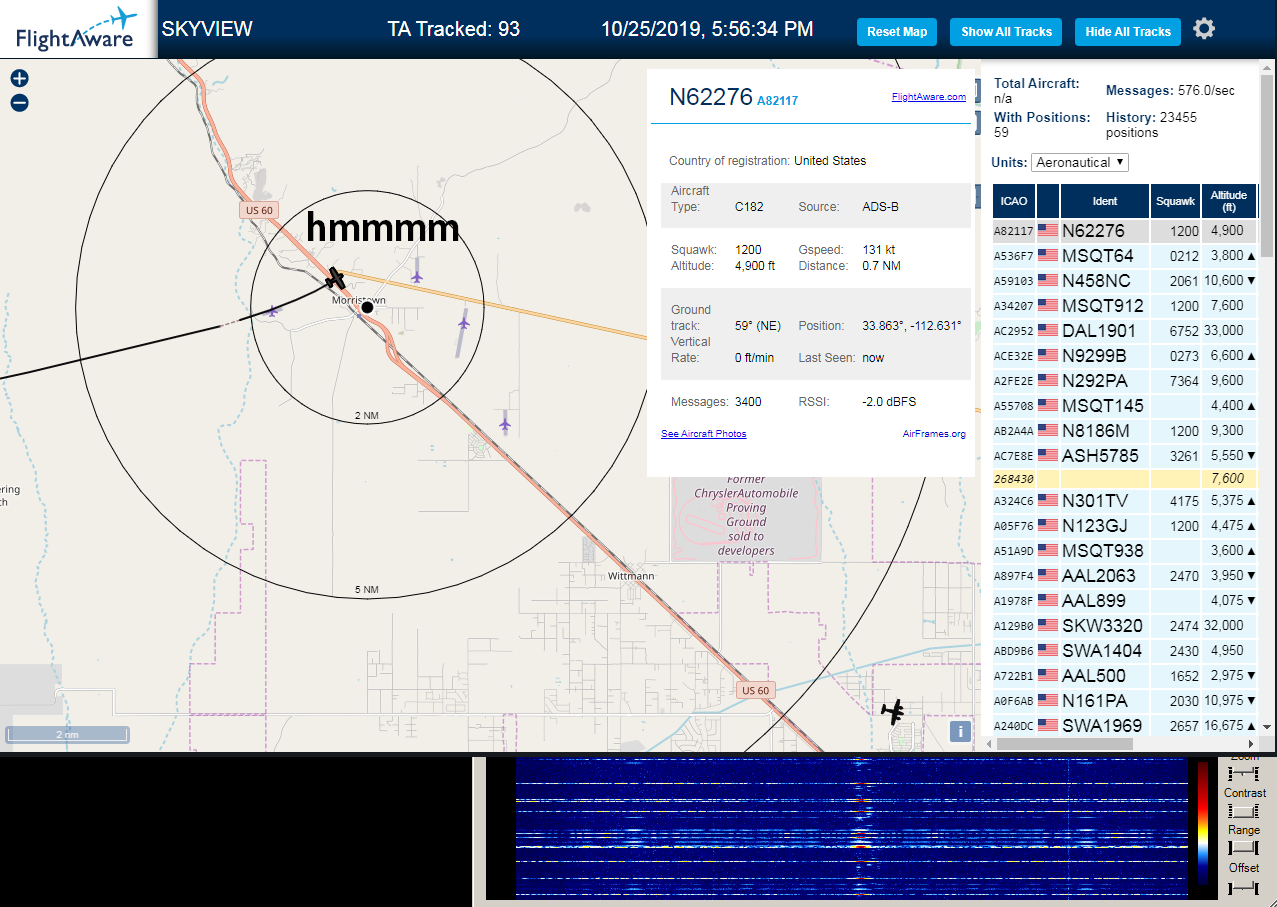This screenshot has height=907, width=1277.
Task: Click the US flag in the DAL1901 row
Action: [1048, 331]
